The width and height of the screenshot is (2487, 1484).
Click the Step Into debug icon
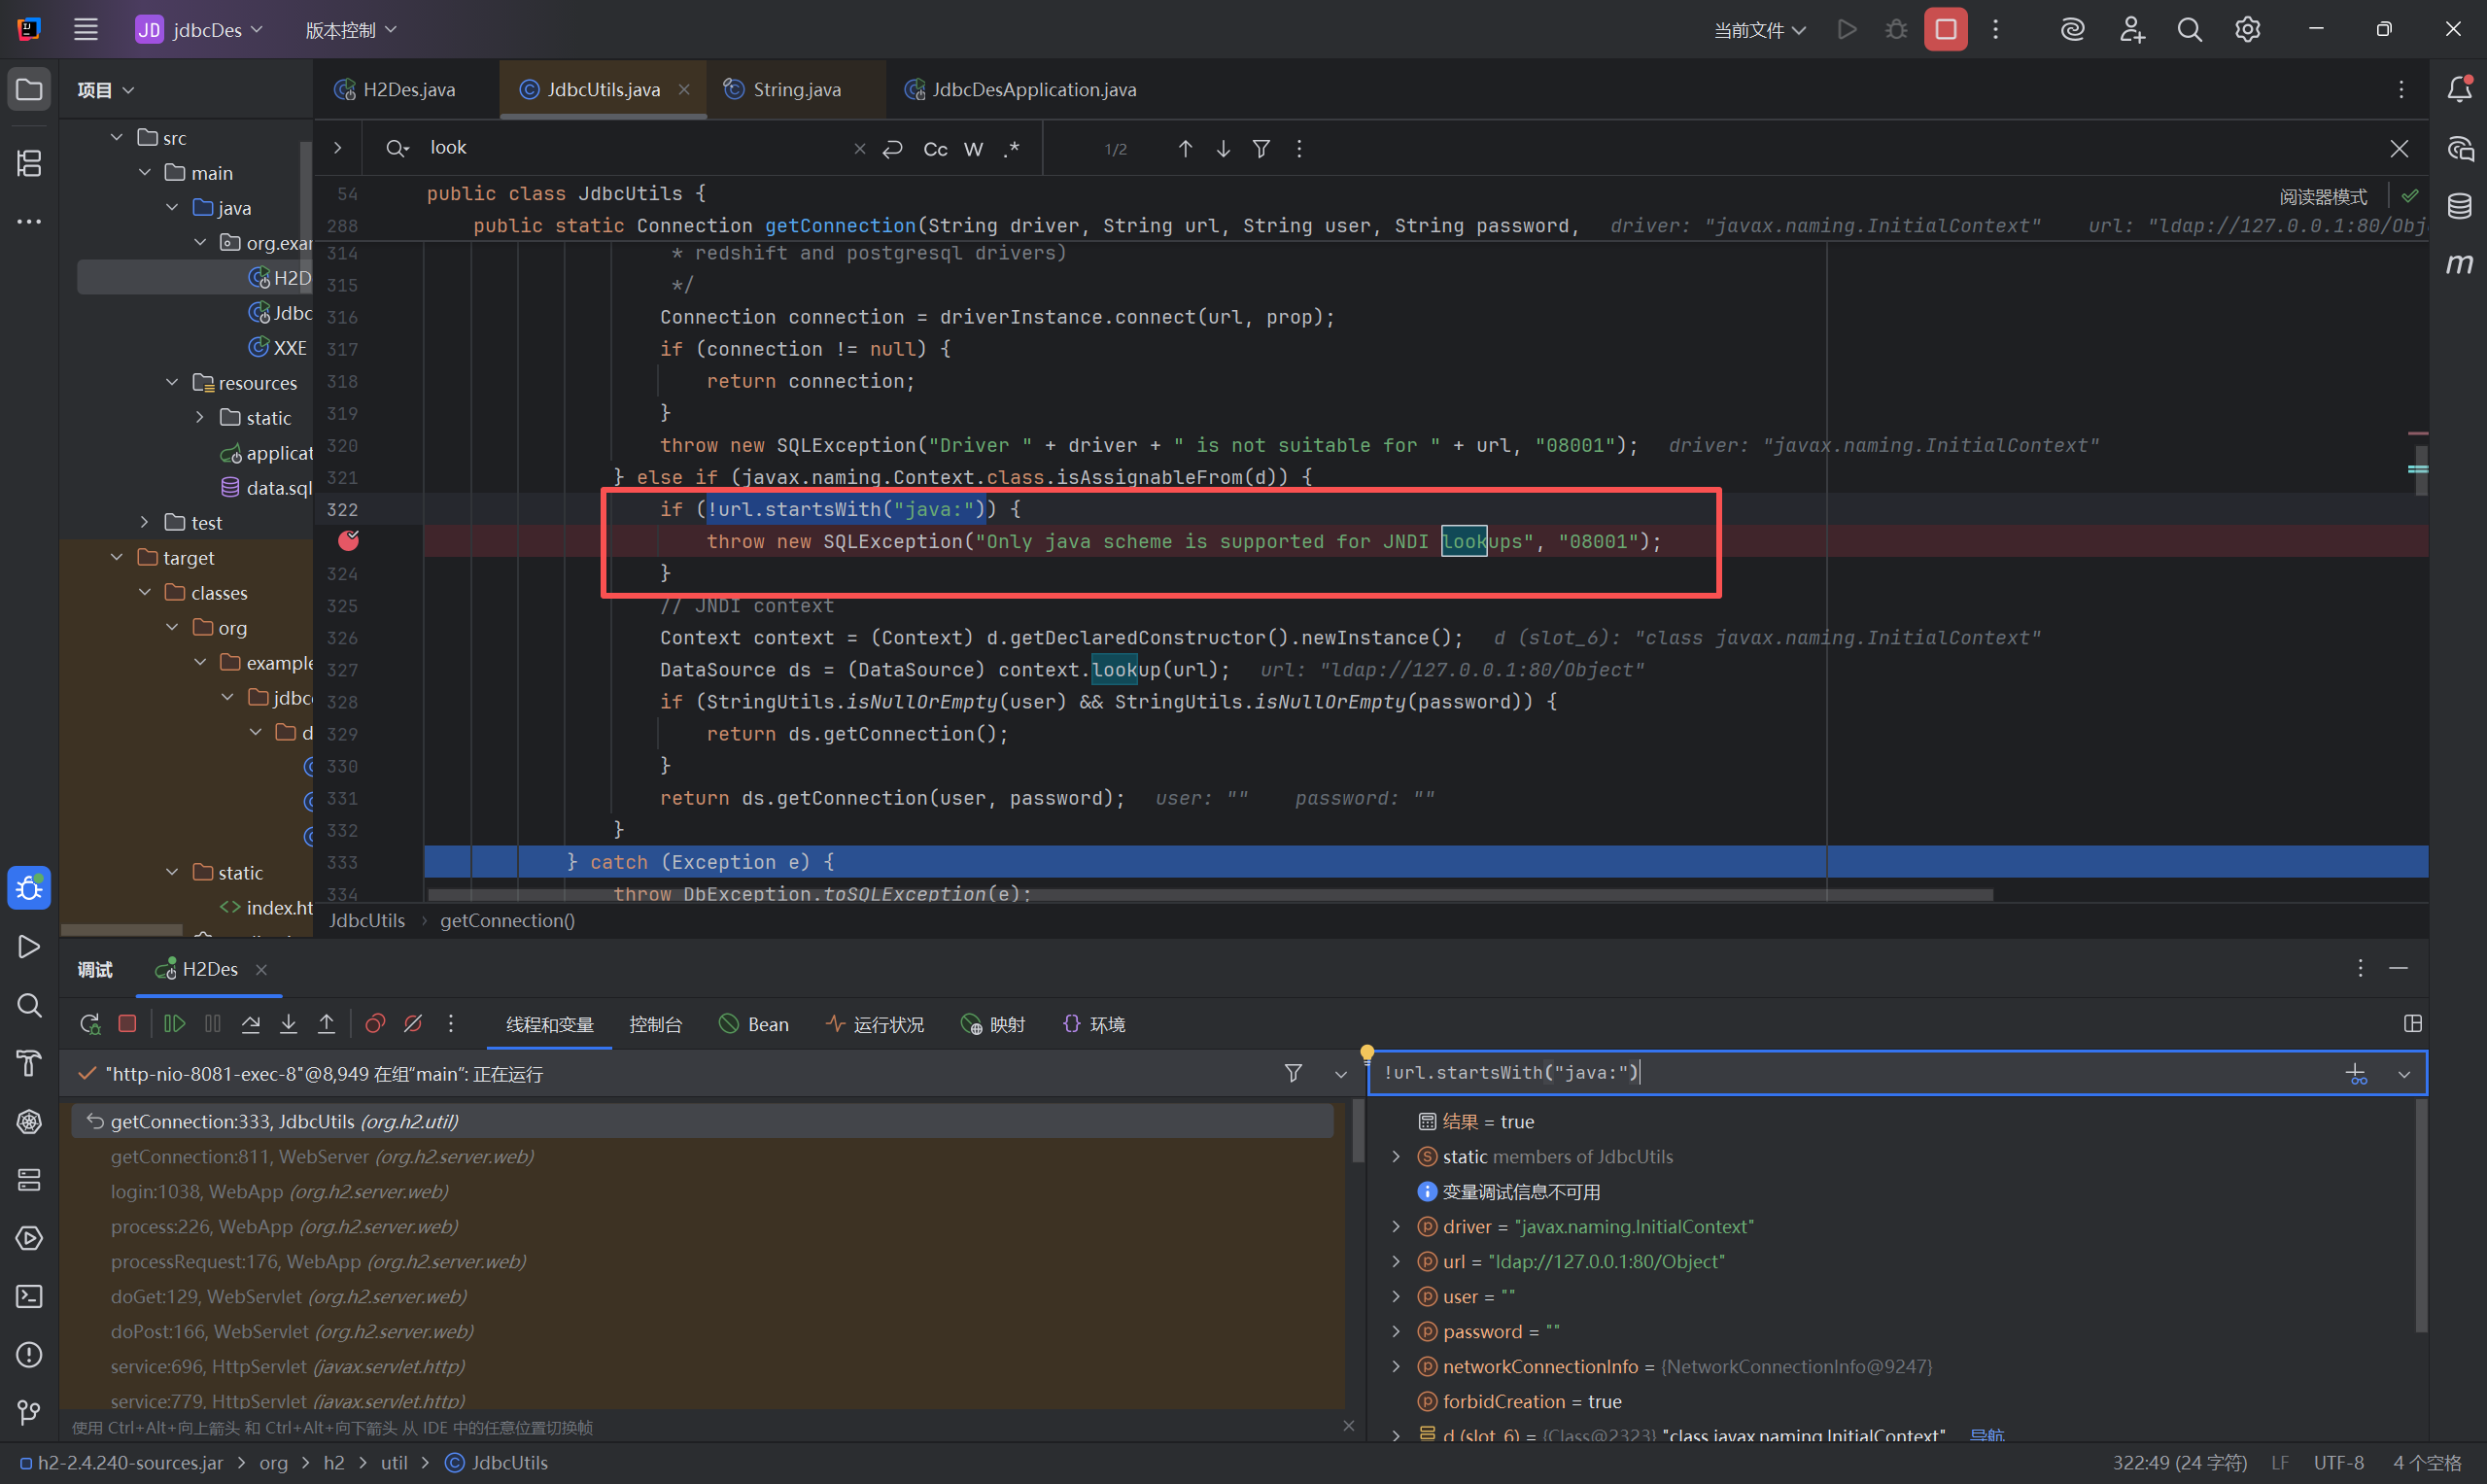click(289, 1024)
